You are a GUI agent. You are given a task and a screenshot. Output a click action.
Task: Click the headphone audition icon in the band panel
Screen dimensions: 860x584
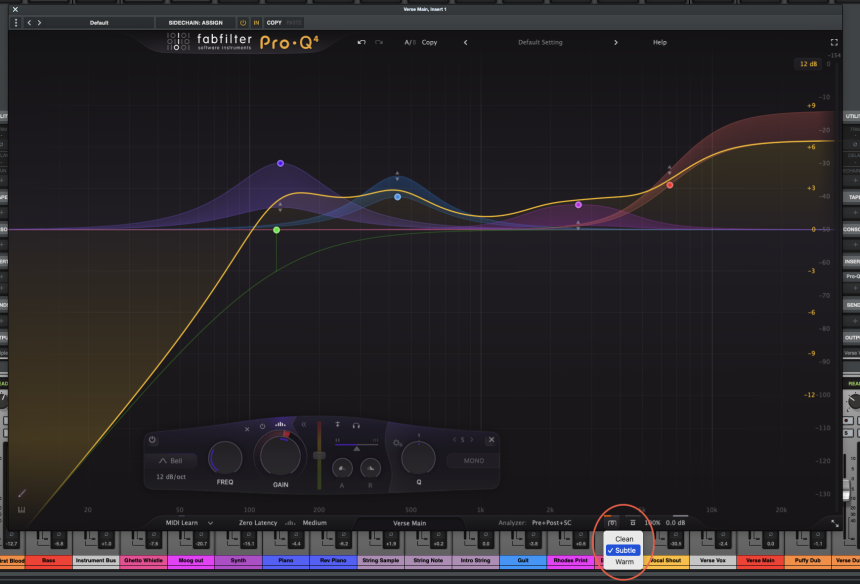coord(357,426)
